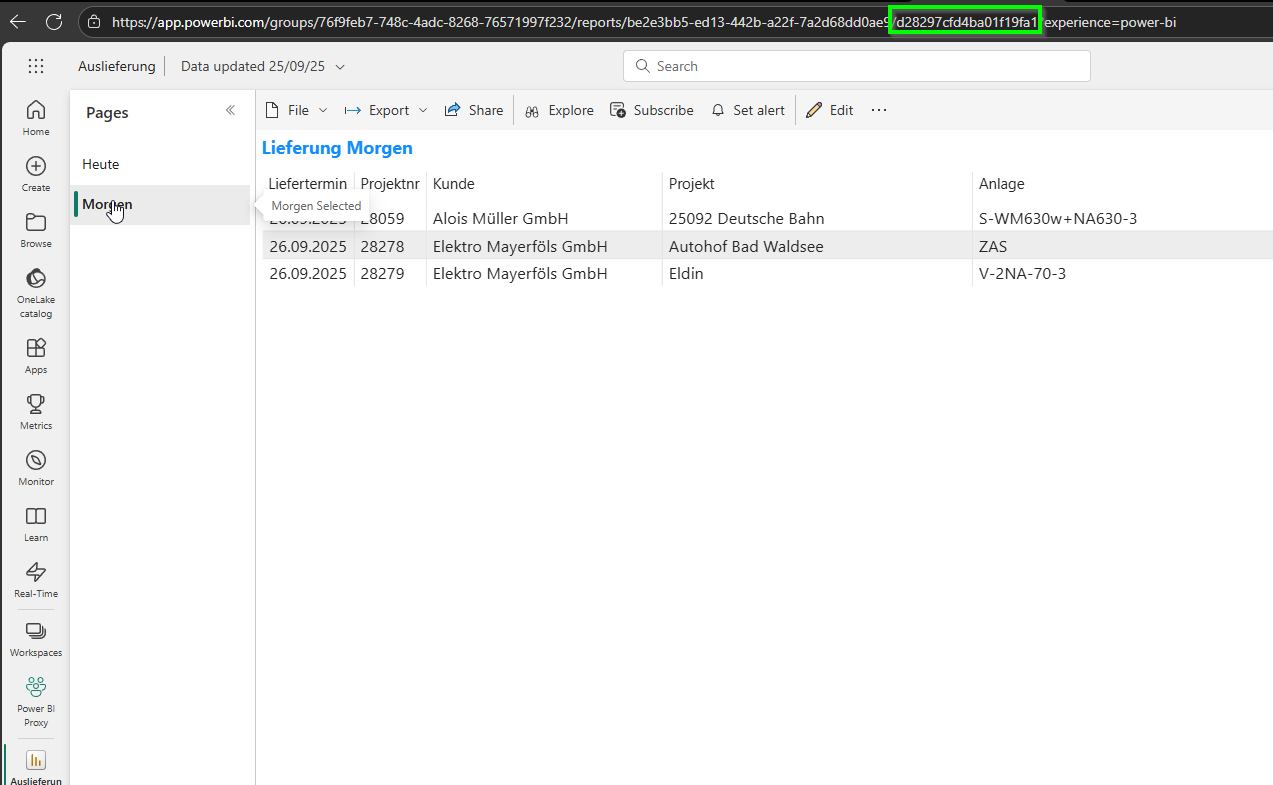
Task: Open Create in the left sidebar
Action: (36, 173)
